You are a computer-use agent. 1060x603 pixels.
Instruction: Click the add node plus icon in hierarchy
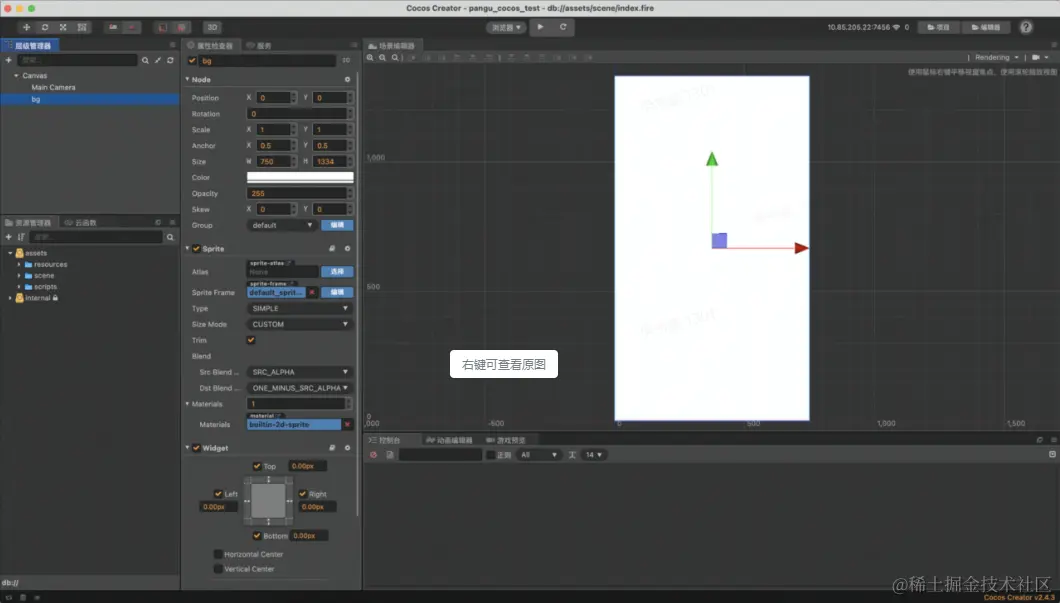(x=9, y=61)
